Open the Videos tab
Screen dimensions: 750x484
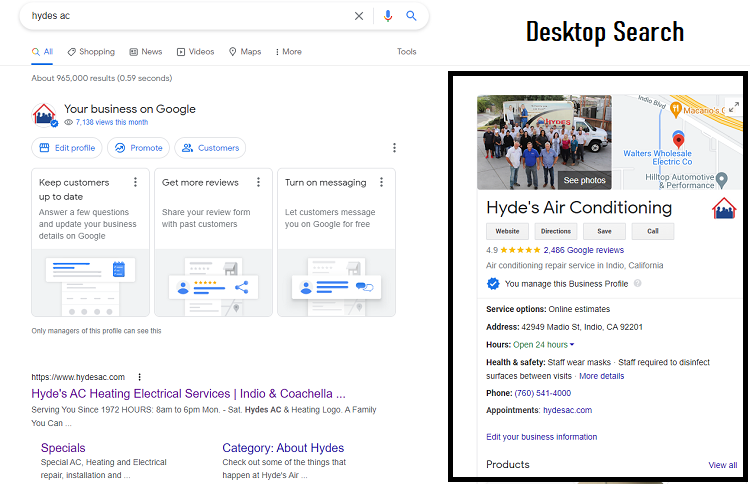tap(196, 52)
